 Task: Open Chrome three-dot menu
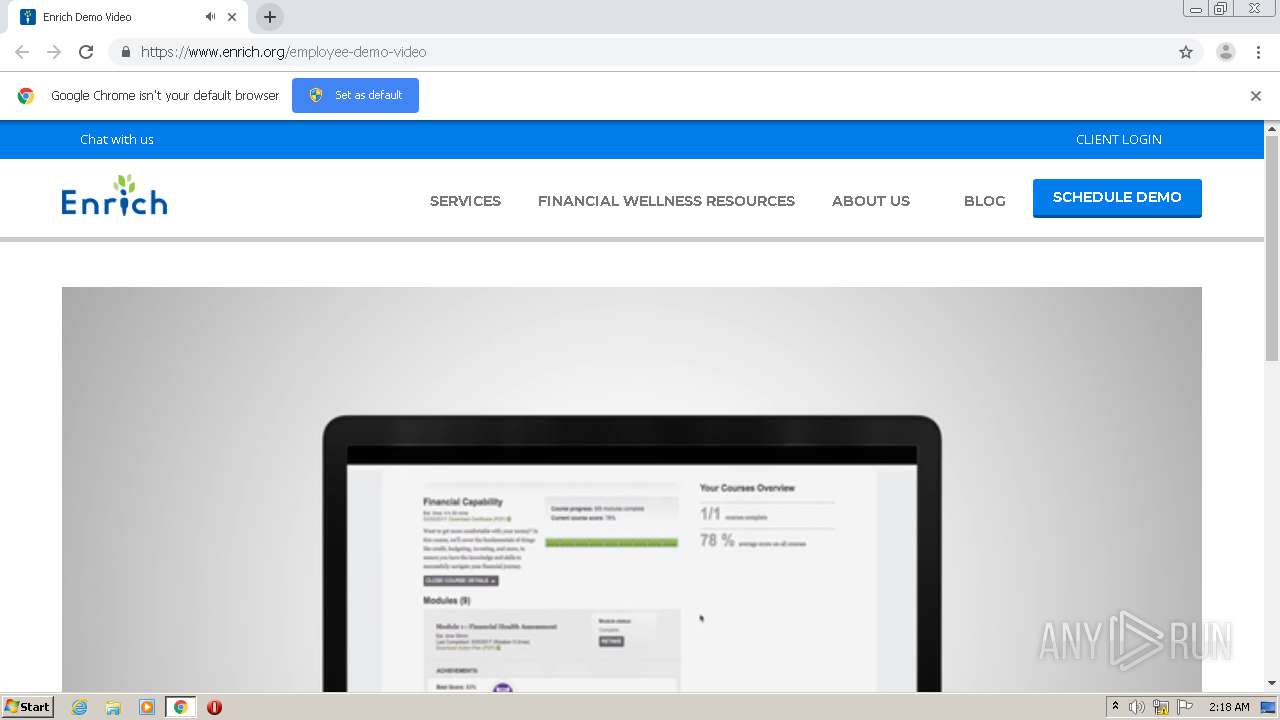point(1258,52)
